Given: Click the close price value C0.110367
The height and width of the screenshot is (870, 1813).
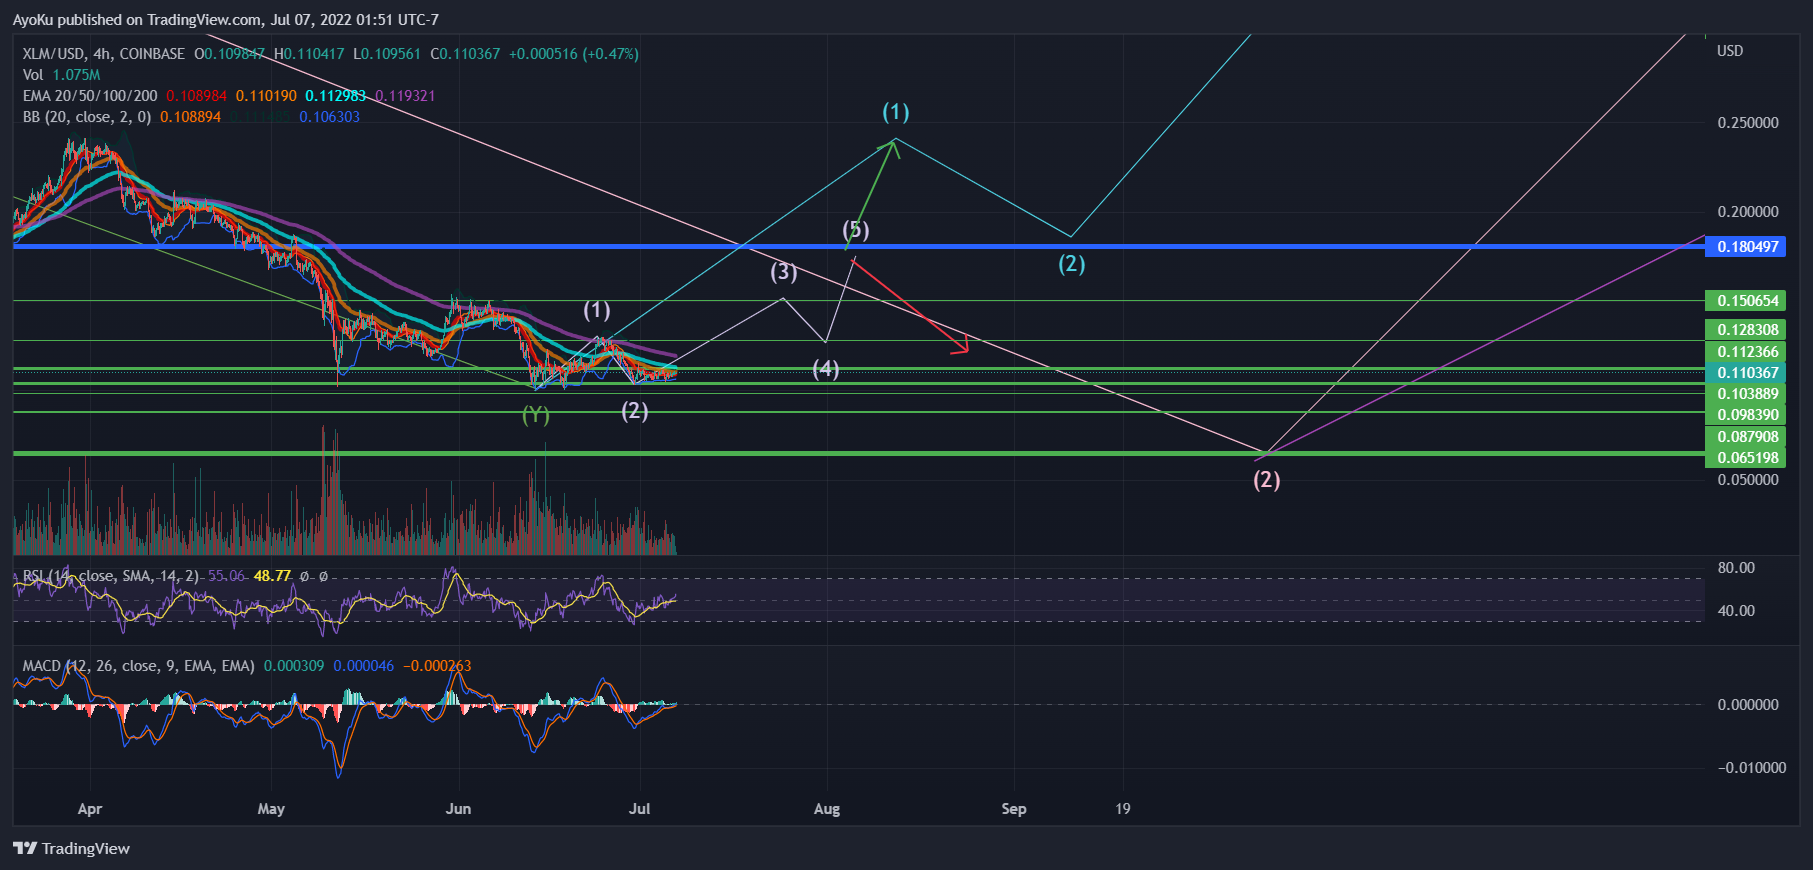Looking at the screenshot, I should 465,54.
